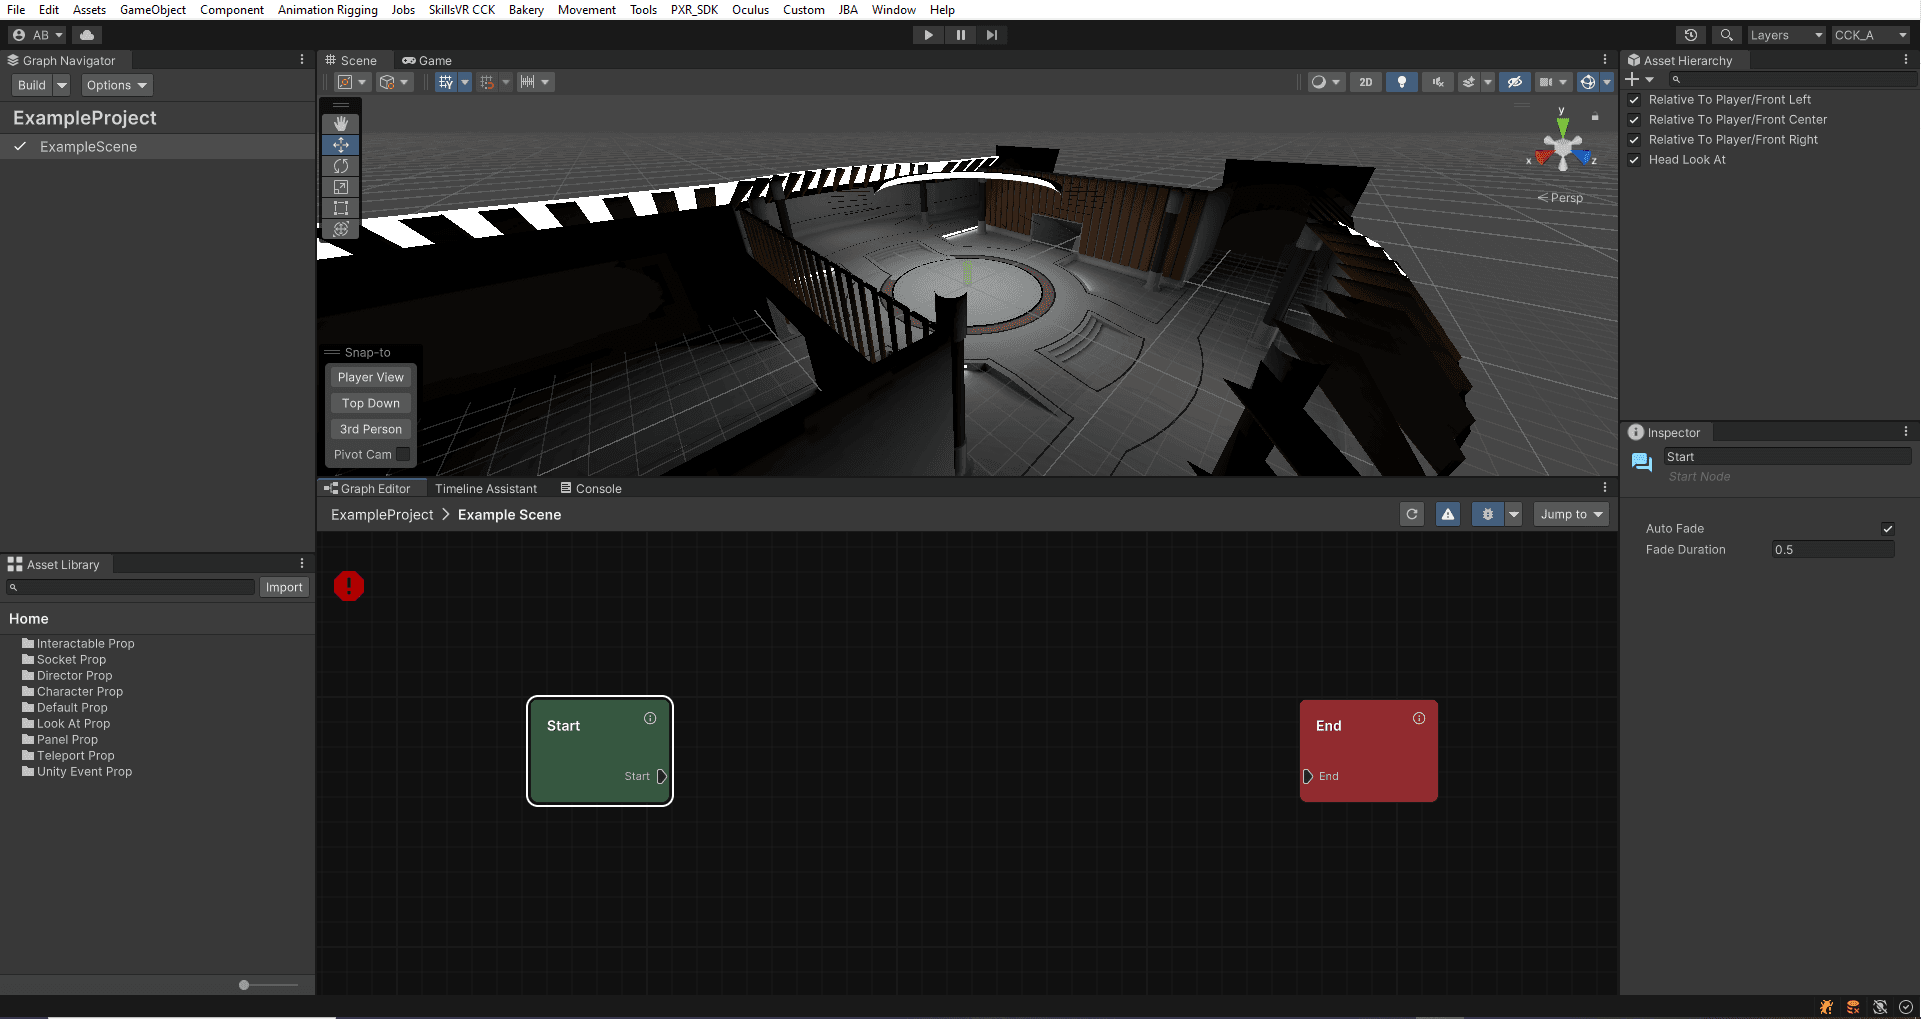Open the AB account dropdown

pyautogui.click(x=38, y=35)
